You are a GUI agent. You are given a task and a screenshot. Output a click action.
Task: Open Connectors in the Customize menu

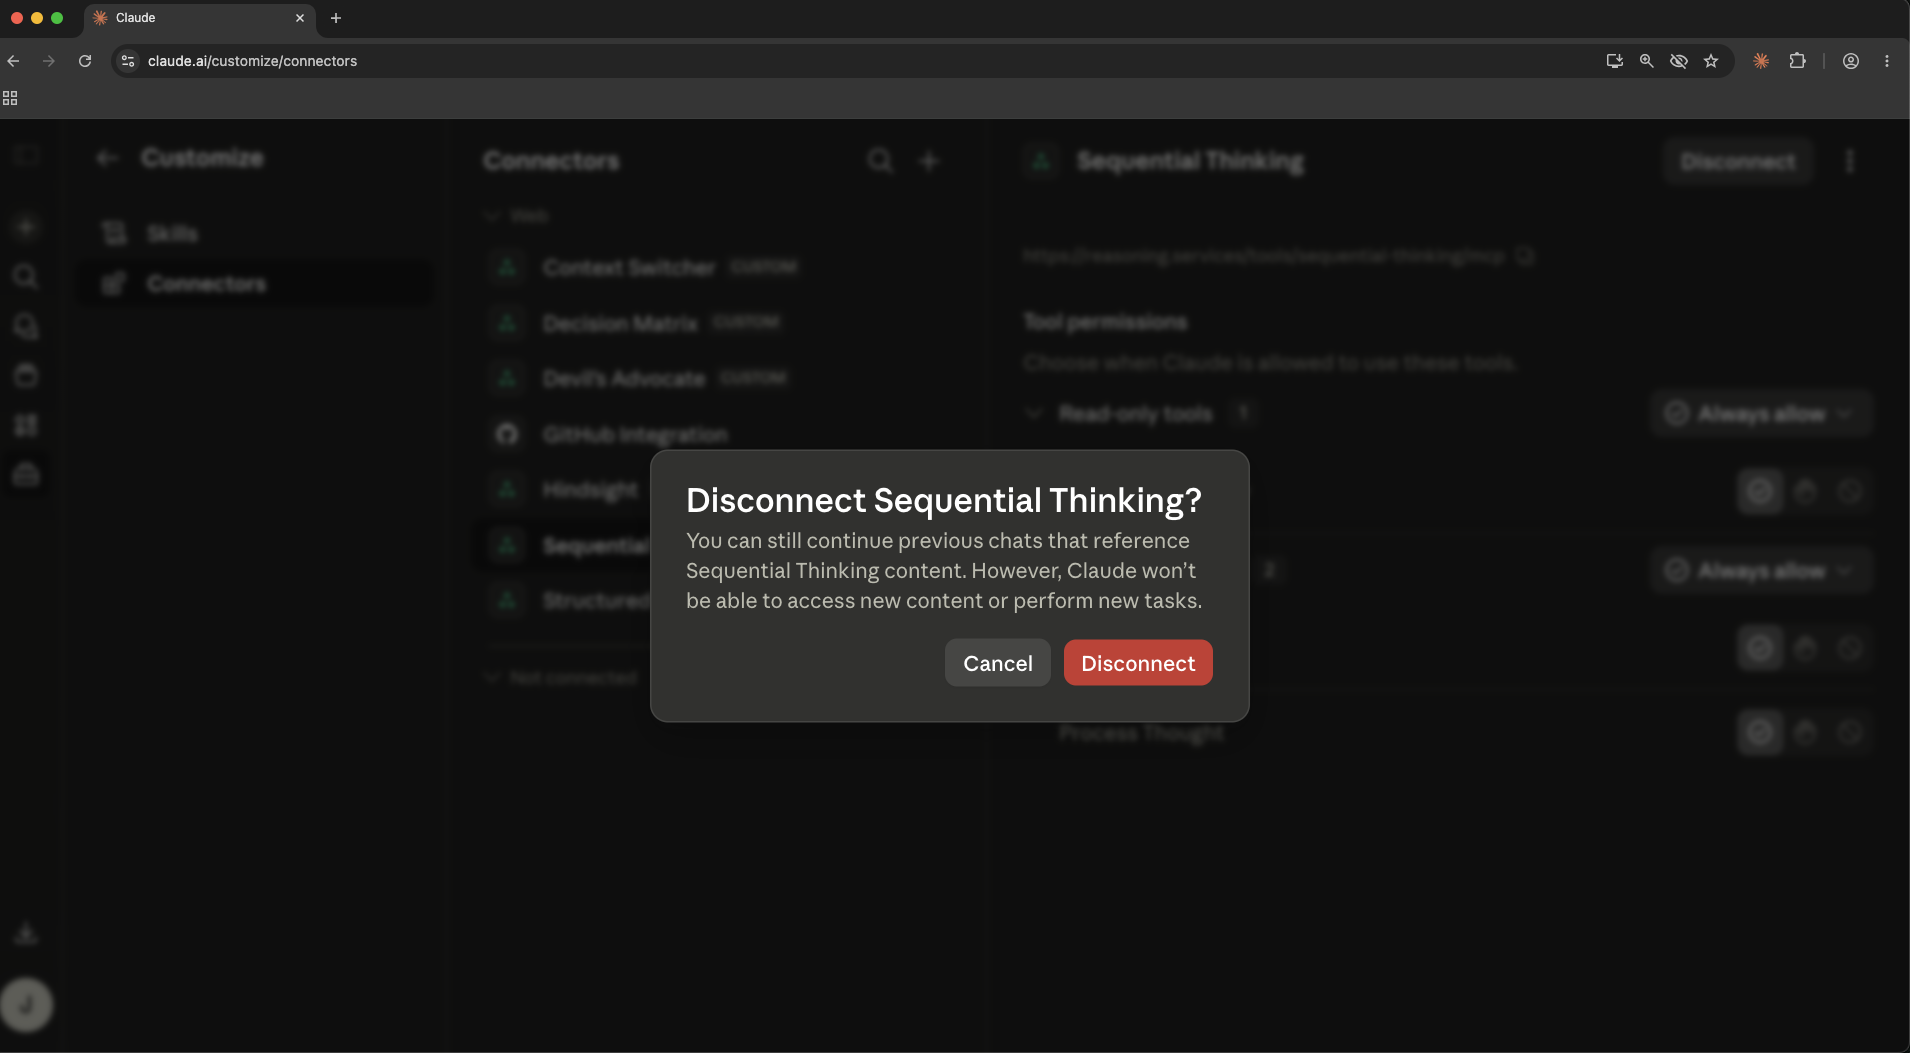click(x=255, y=284)
